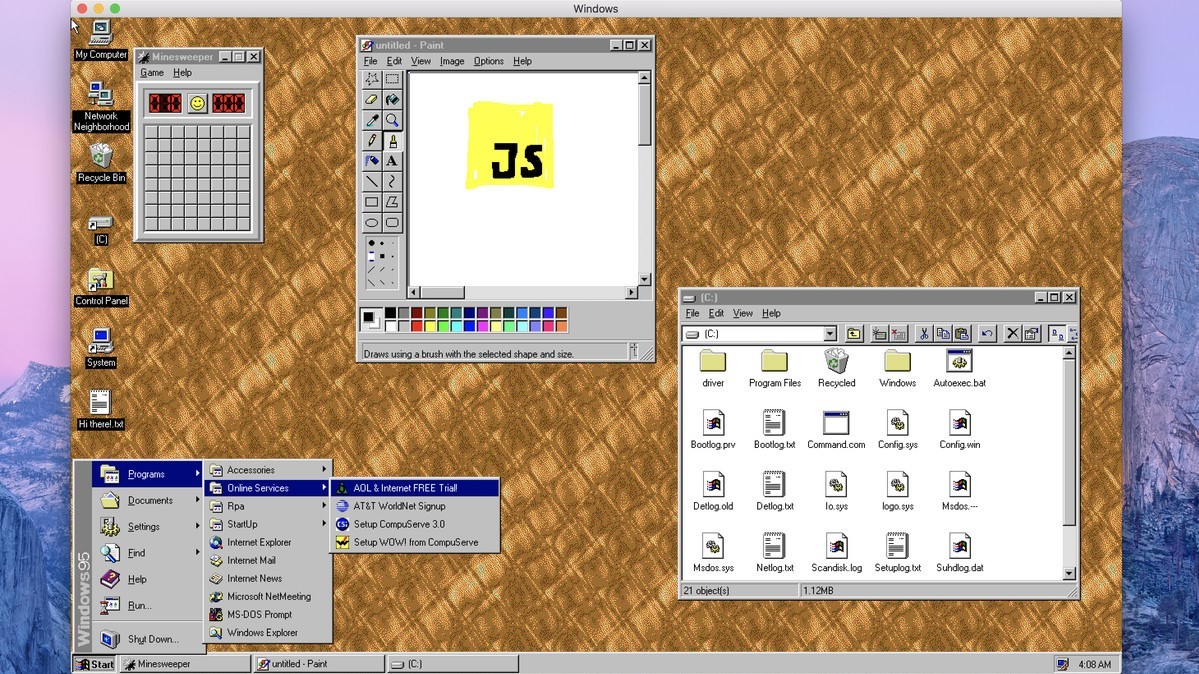Image resolution: width=1199 pixels, height=674 pixels.
Task: Expand Programs in the Start menu
Action: (x=148, y=474)
